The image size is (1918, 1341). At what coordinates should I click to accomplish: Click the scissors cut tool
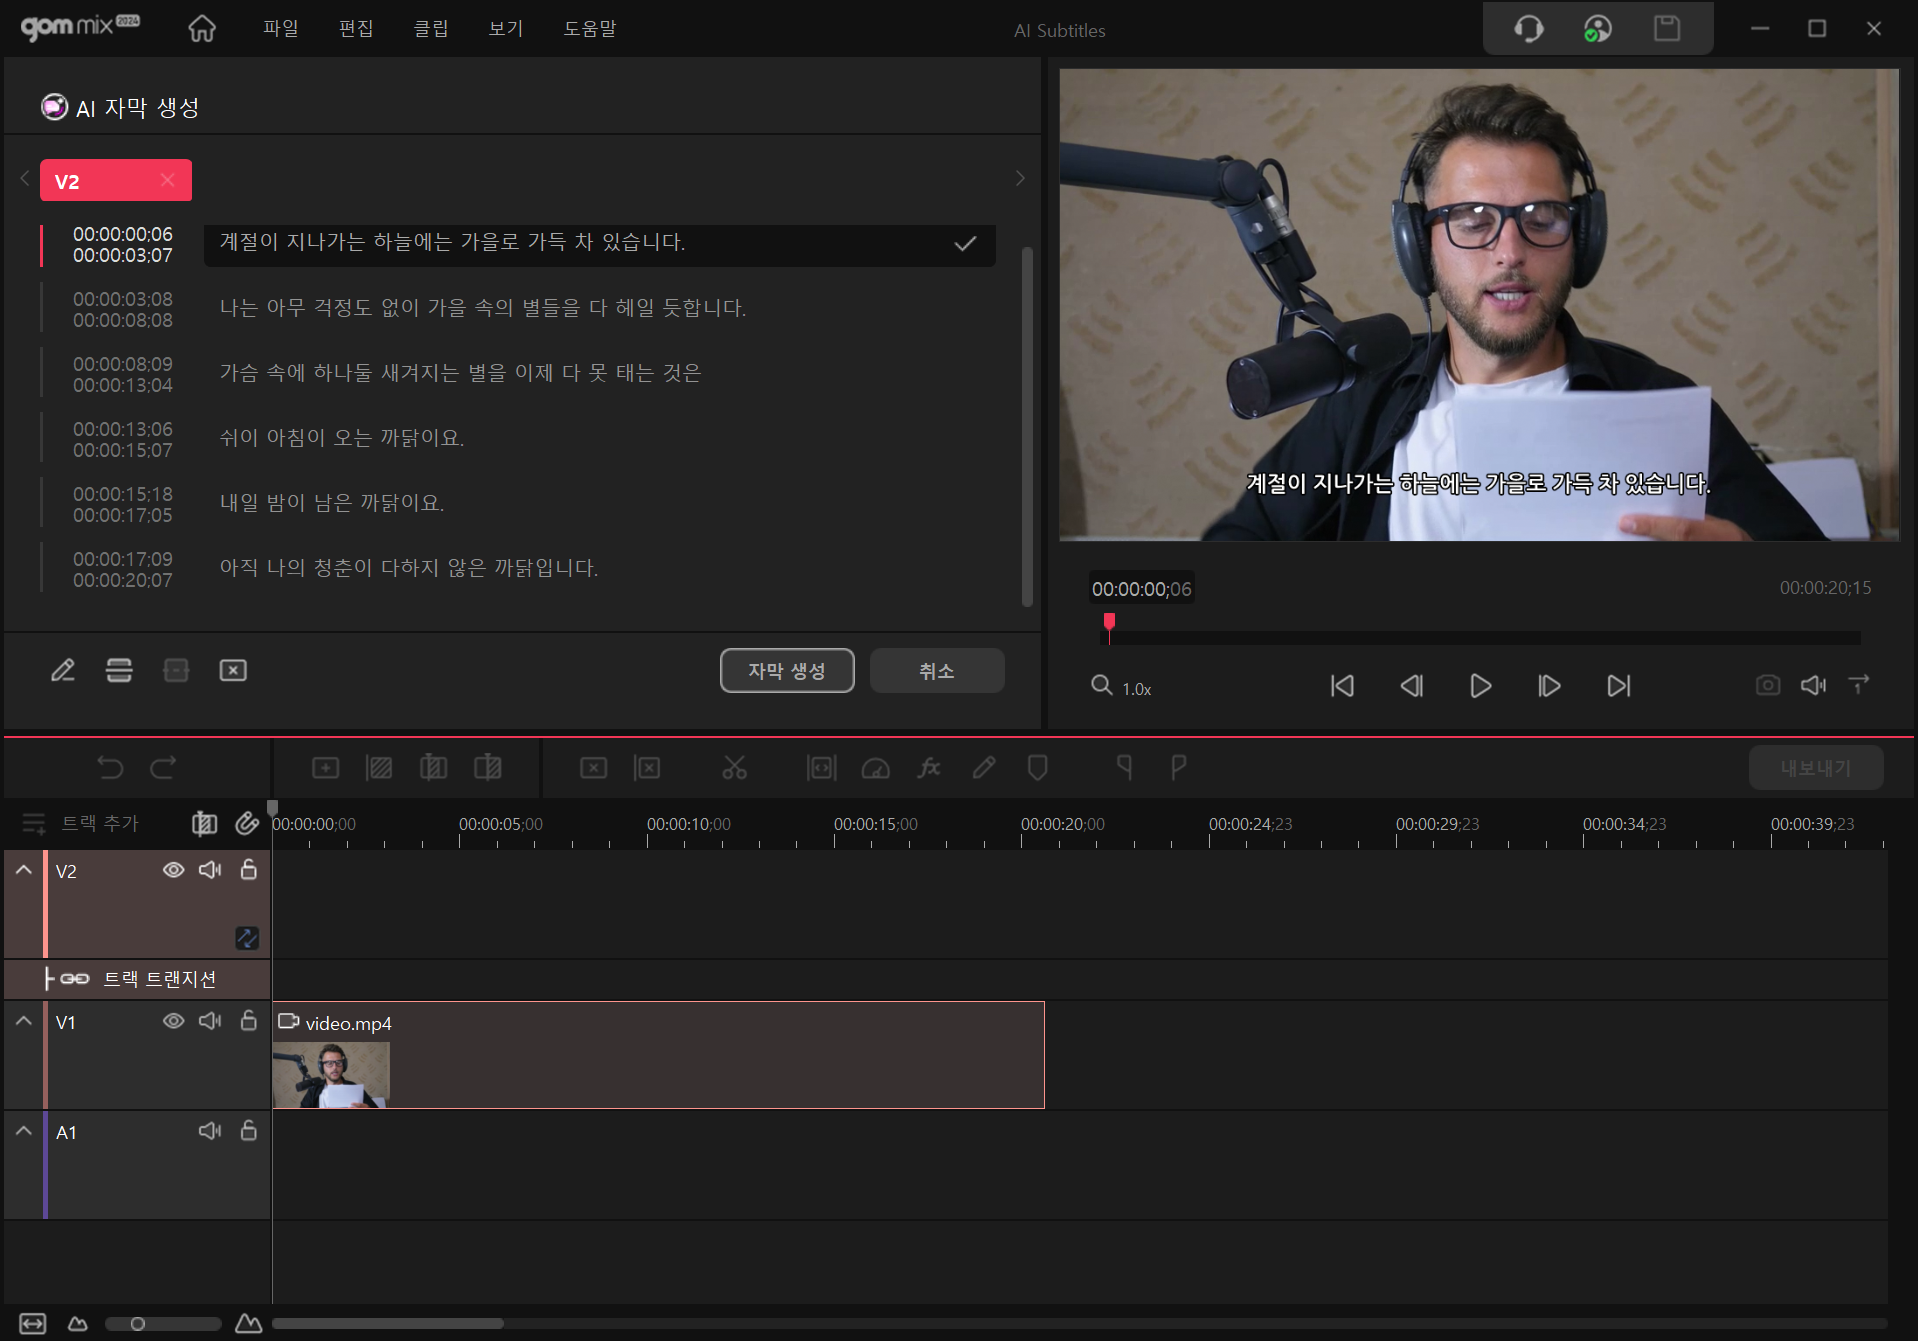pyautogui.click(x=734, y=768)
